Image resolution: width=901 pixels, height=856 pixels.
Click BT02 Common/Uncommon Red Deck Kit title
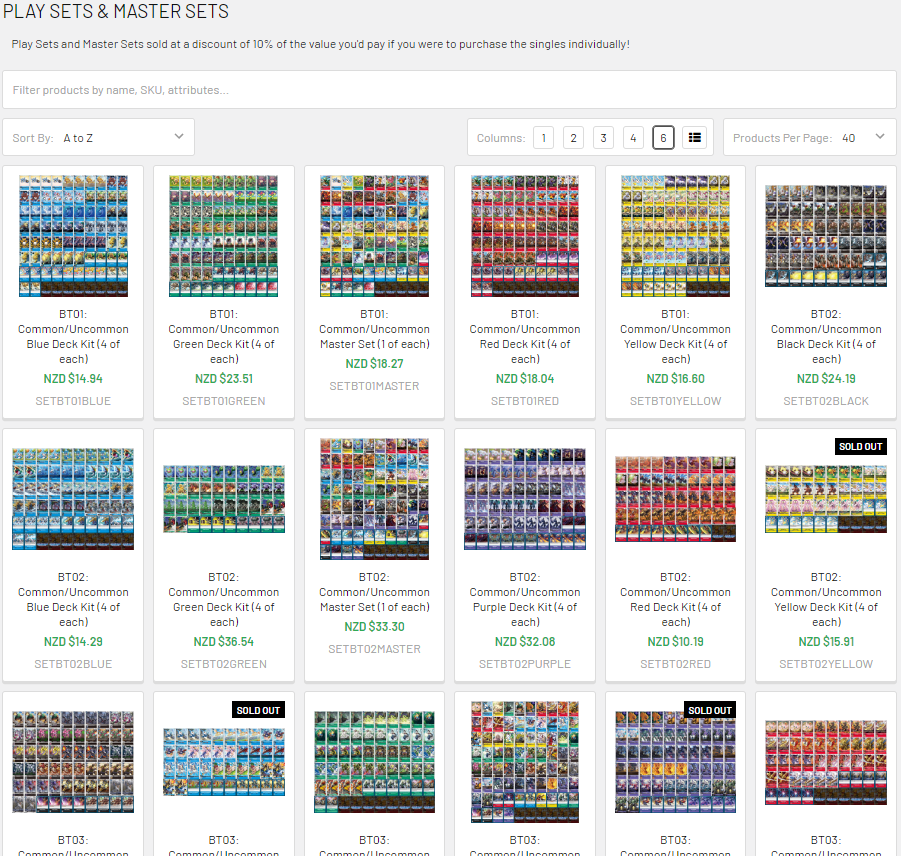(x=675, y=600)
